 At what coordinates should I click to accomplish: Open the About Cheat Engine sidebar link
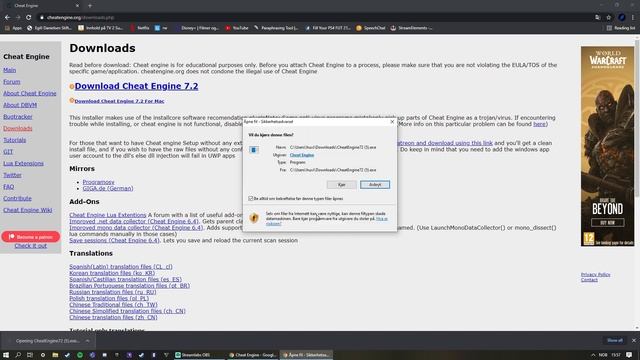point(30,93)
